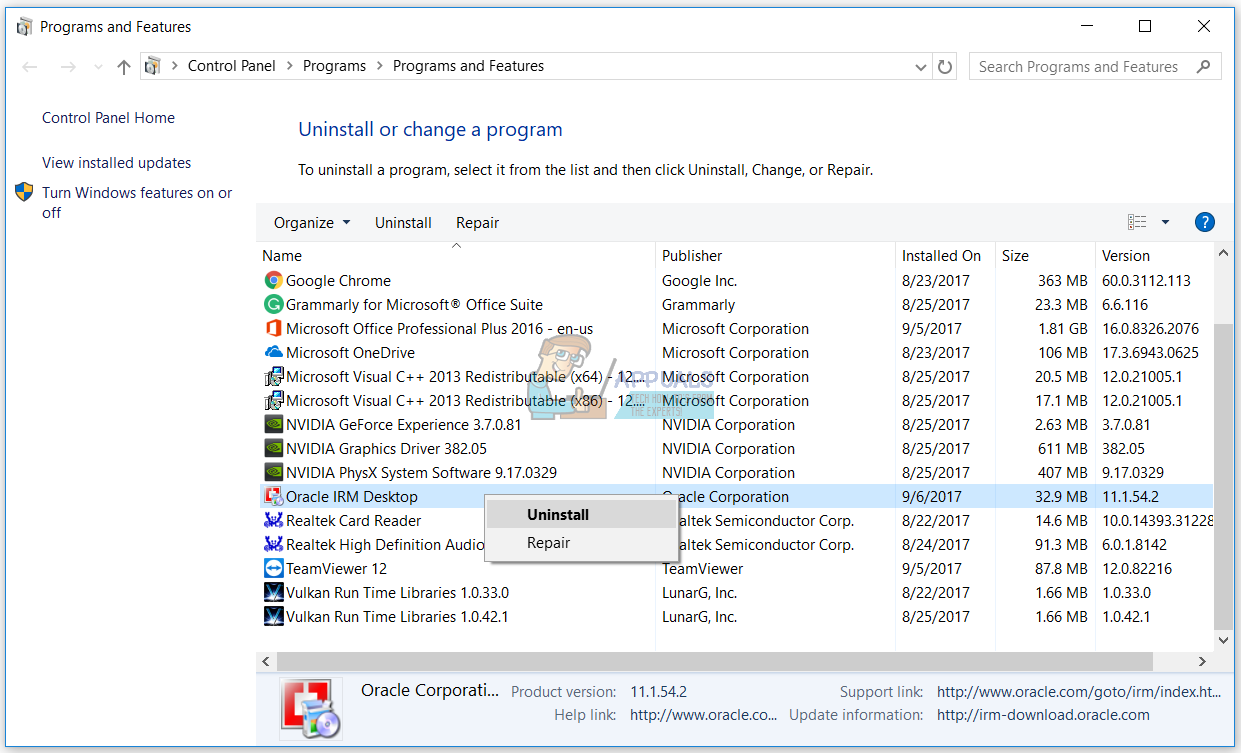Image resolution: width=1241 pixels, height=753 pixels.
Task: Click the horizontal scrollbar thumb
Action: pyautogui.click(x=715, y=662)
